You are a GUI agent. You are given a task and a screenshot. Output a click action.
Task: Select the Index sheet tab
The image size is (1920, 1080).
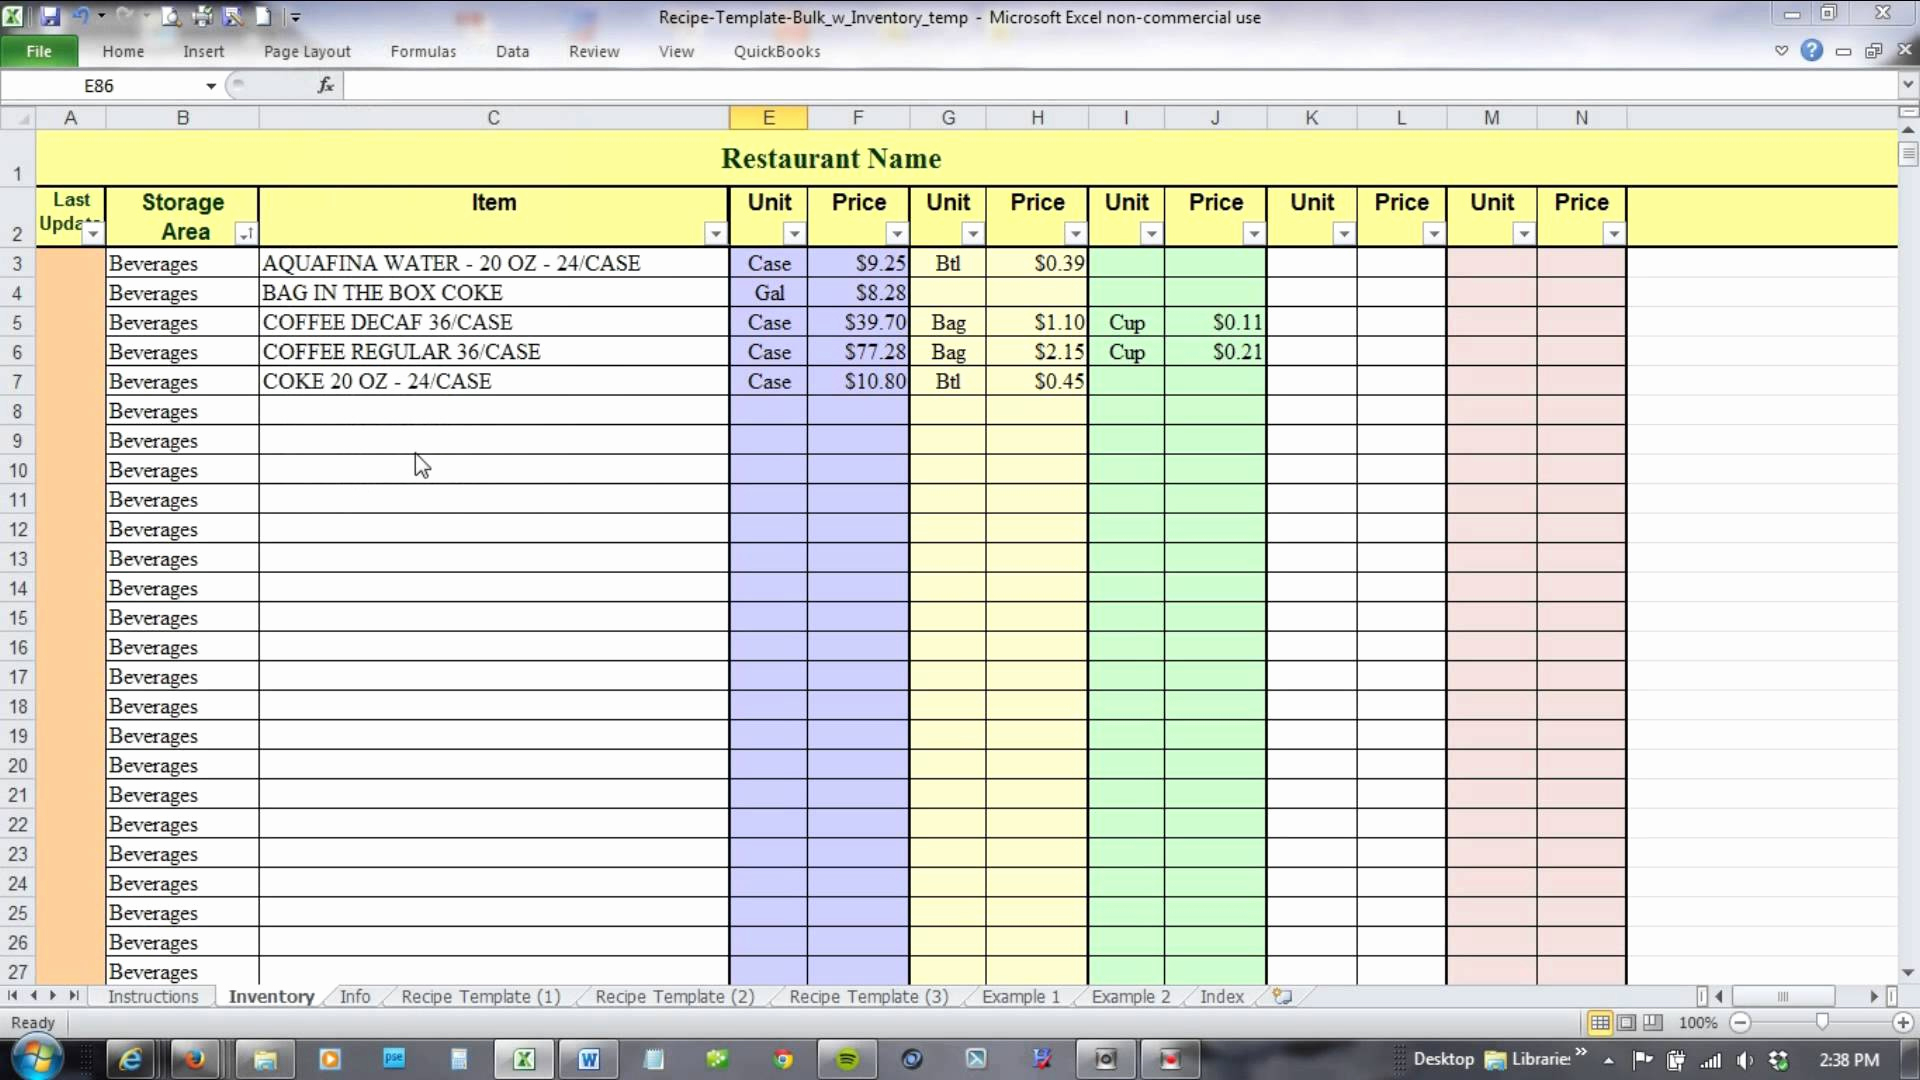coord(1220,997)
